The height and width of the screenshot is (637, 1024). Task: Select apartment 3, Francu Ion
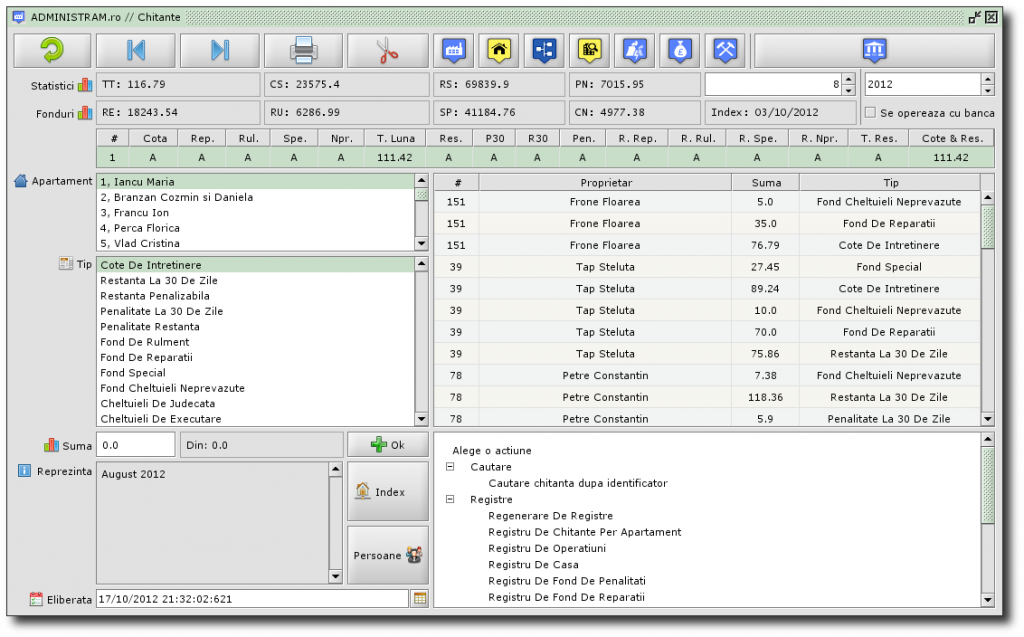tap(256, 213)
